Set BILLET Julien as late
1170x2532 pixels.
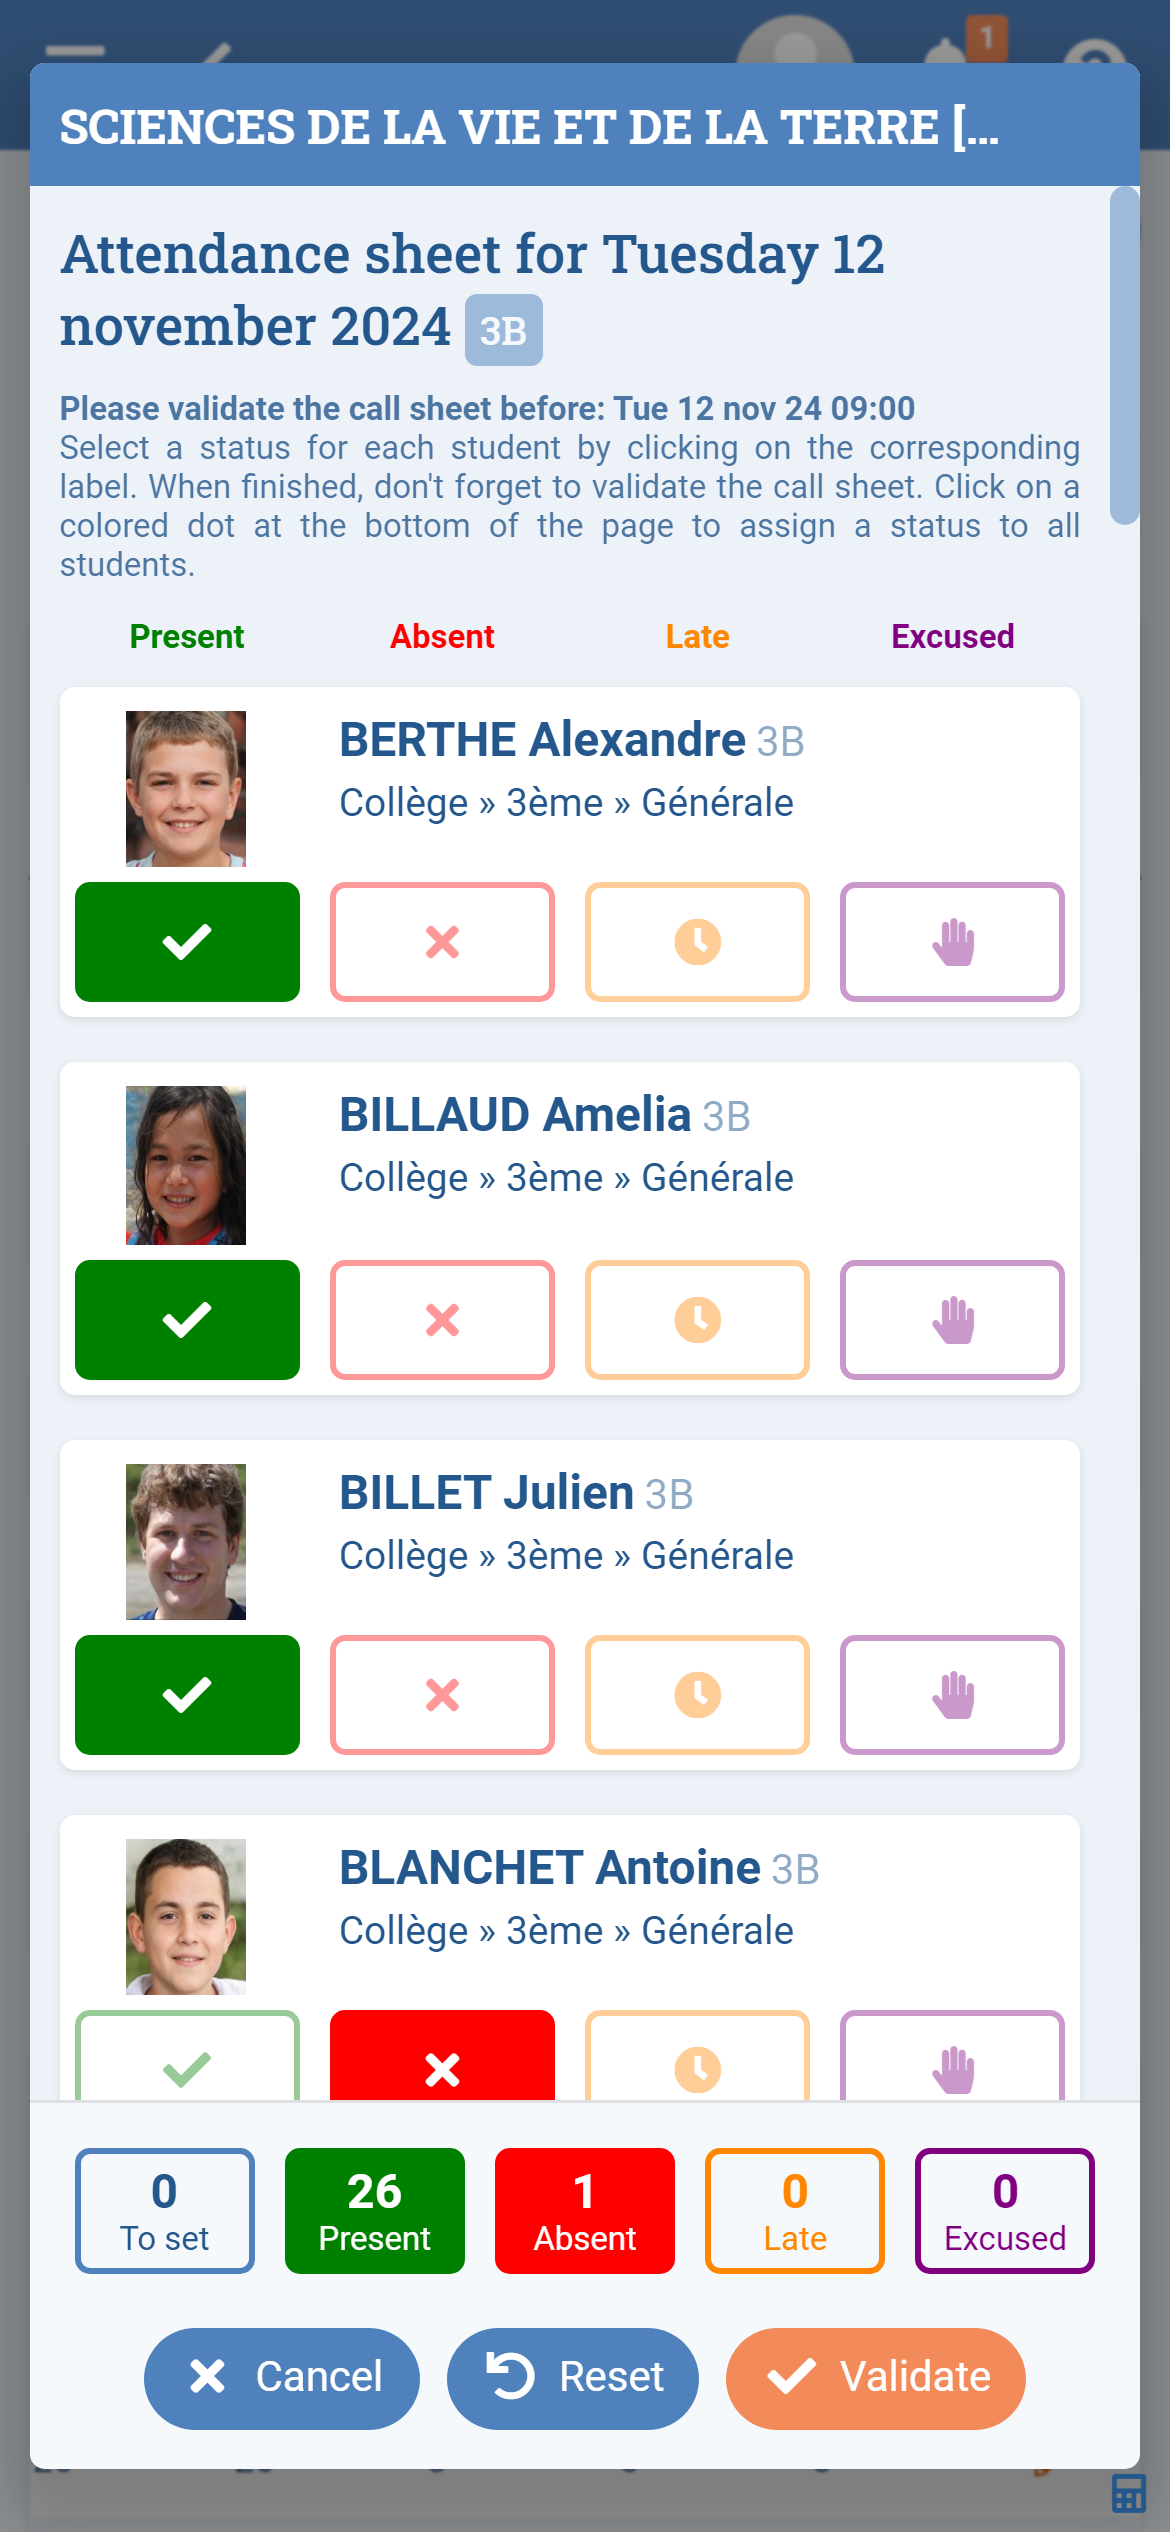point(697,1695)
